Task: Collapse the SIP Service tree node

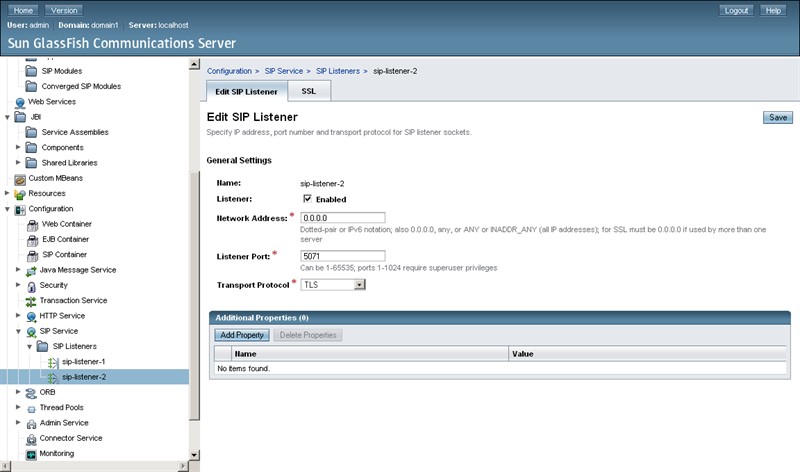Action: pyautogui.click(x=18, y=331)
